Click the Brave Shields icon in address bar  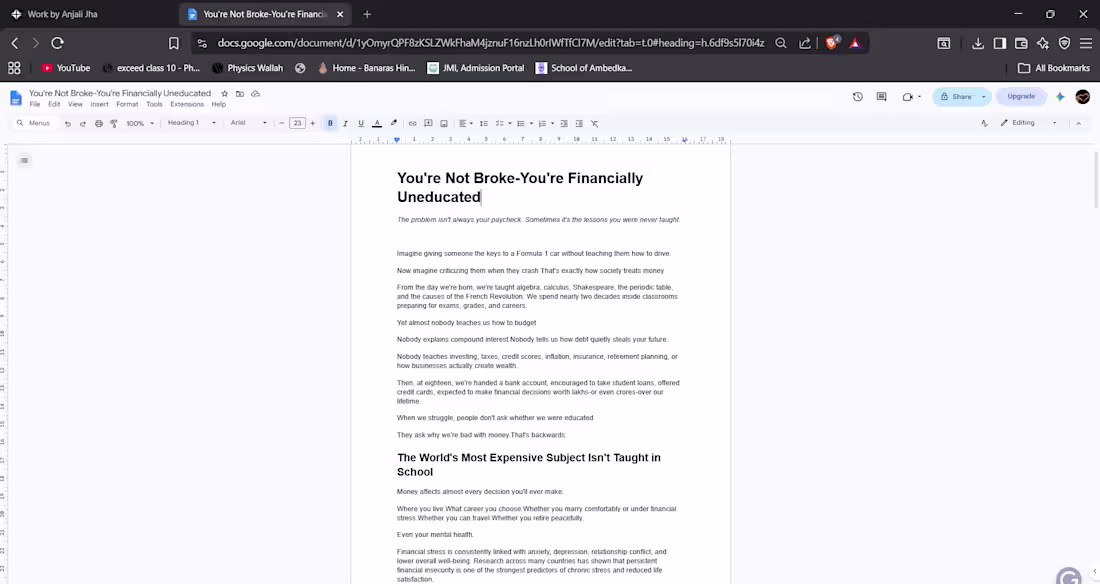831,43
